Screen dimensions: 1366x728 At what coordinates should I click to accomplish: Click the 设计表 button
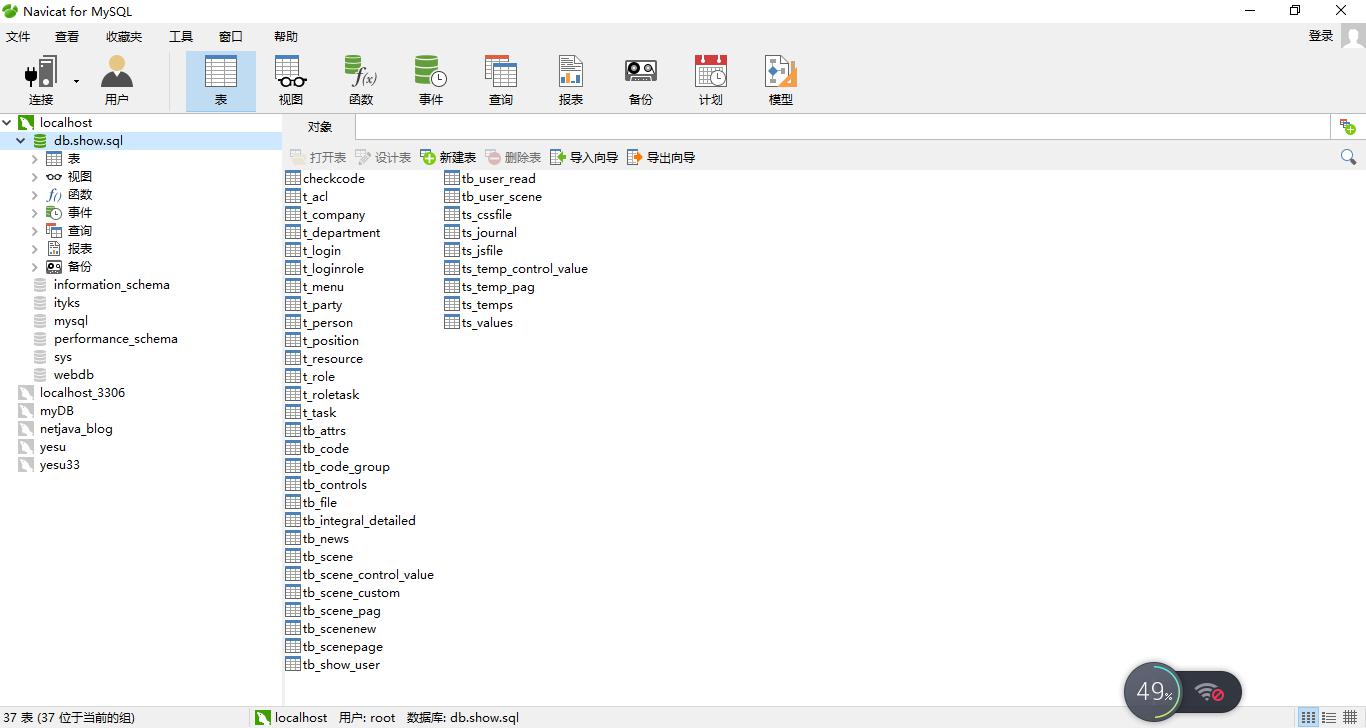pyautogui.click(x=383, y=158)
